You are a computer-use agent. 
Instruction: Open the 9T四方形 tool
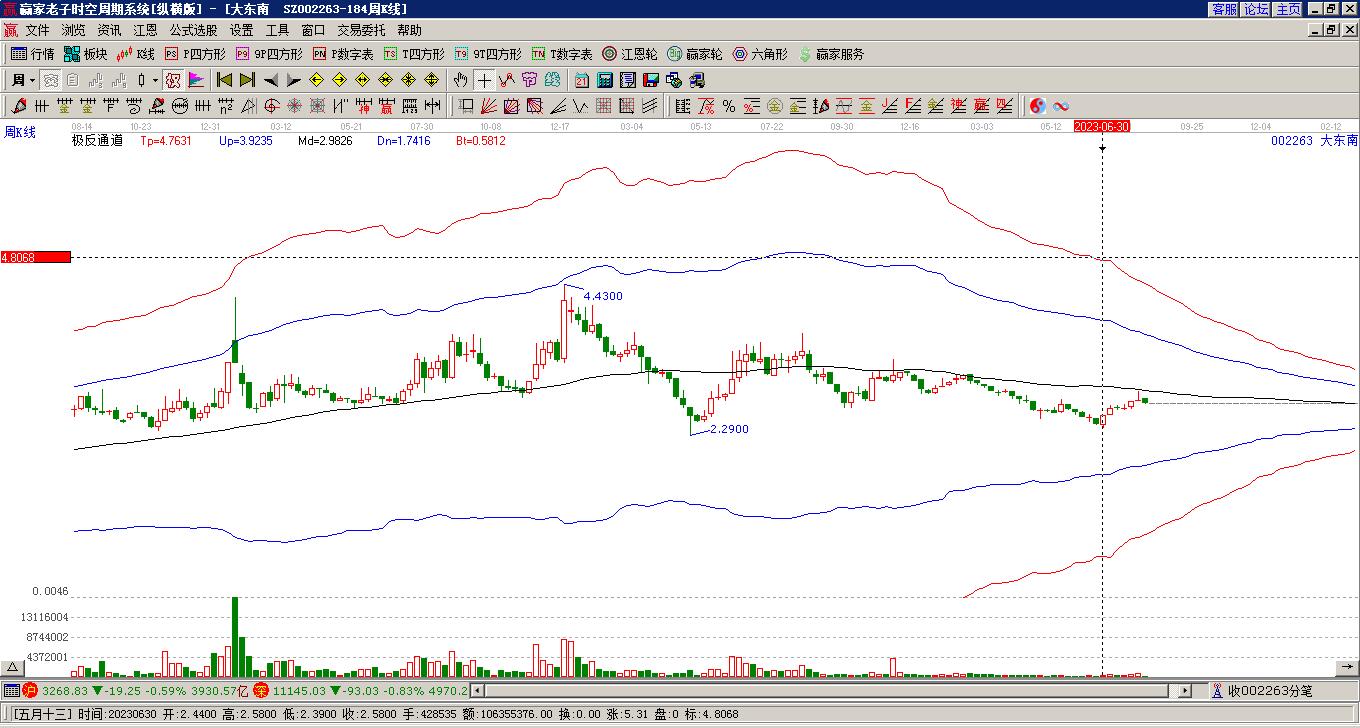[x=488, y=54]
